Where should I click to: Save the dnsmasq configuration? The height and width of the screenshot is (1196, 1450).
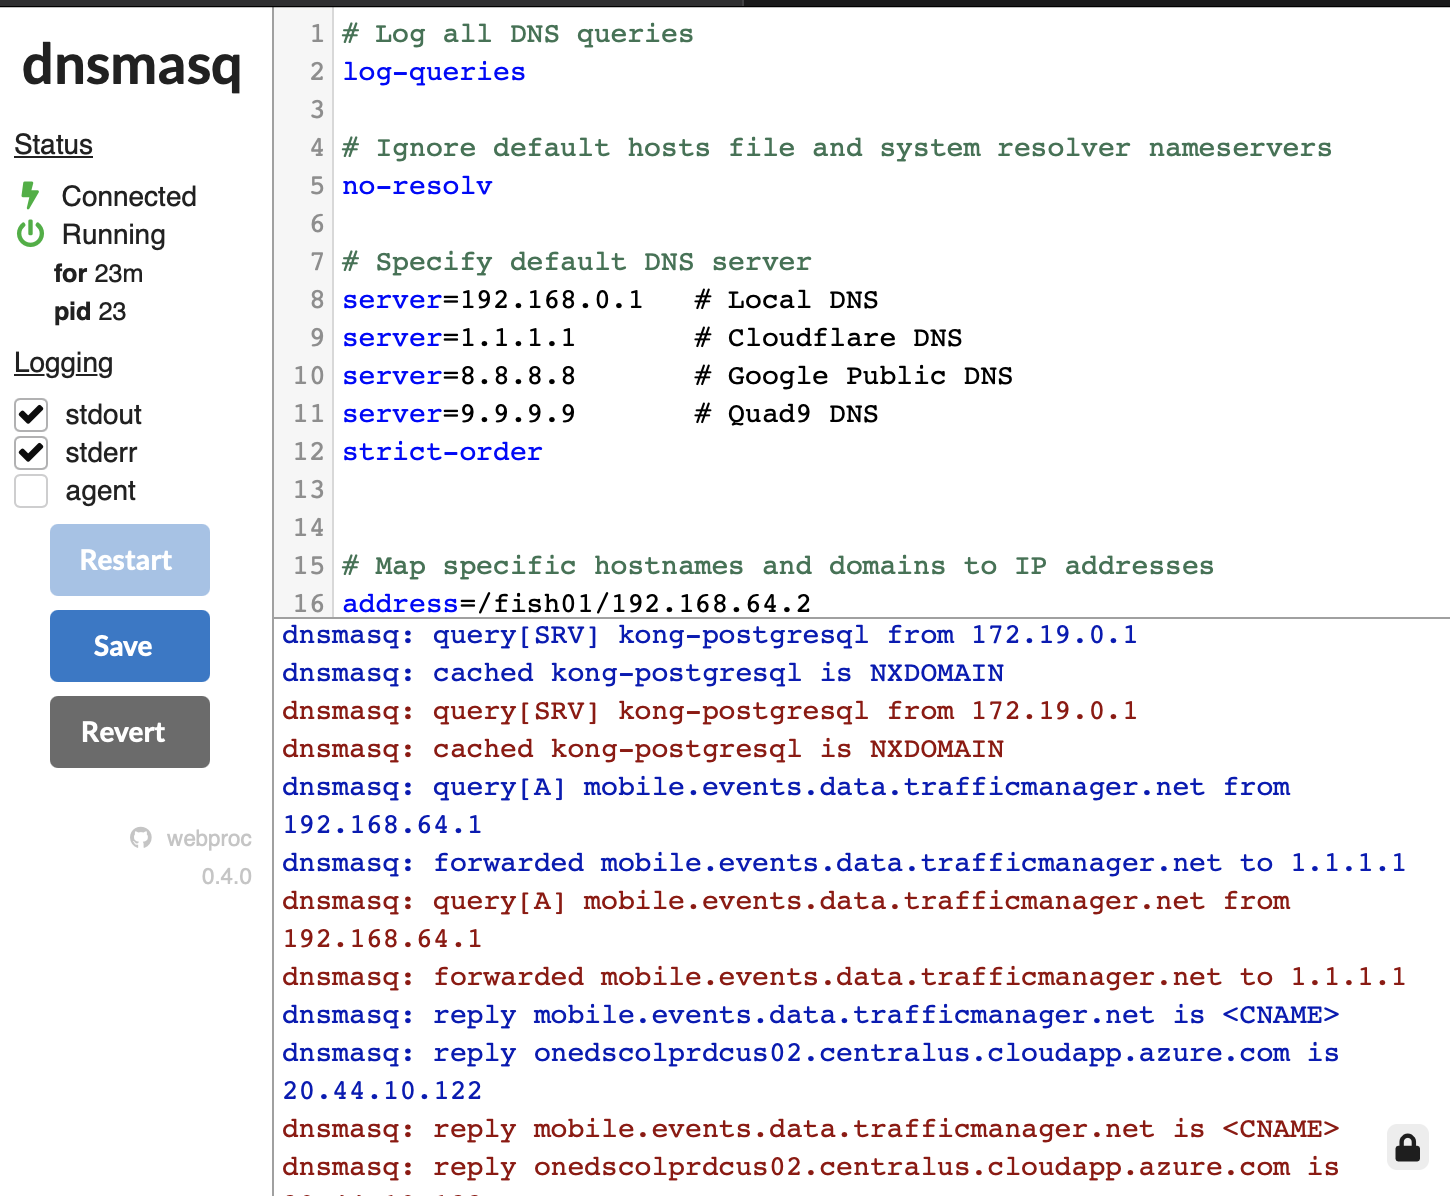point(129,646)
